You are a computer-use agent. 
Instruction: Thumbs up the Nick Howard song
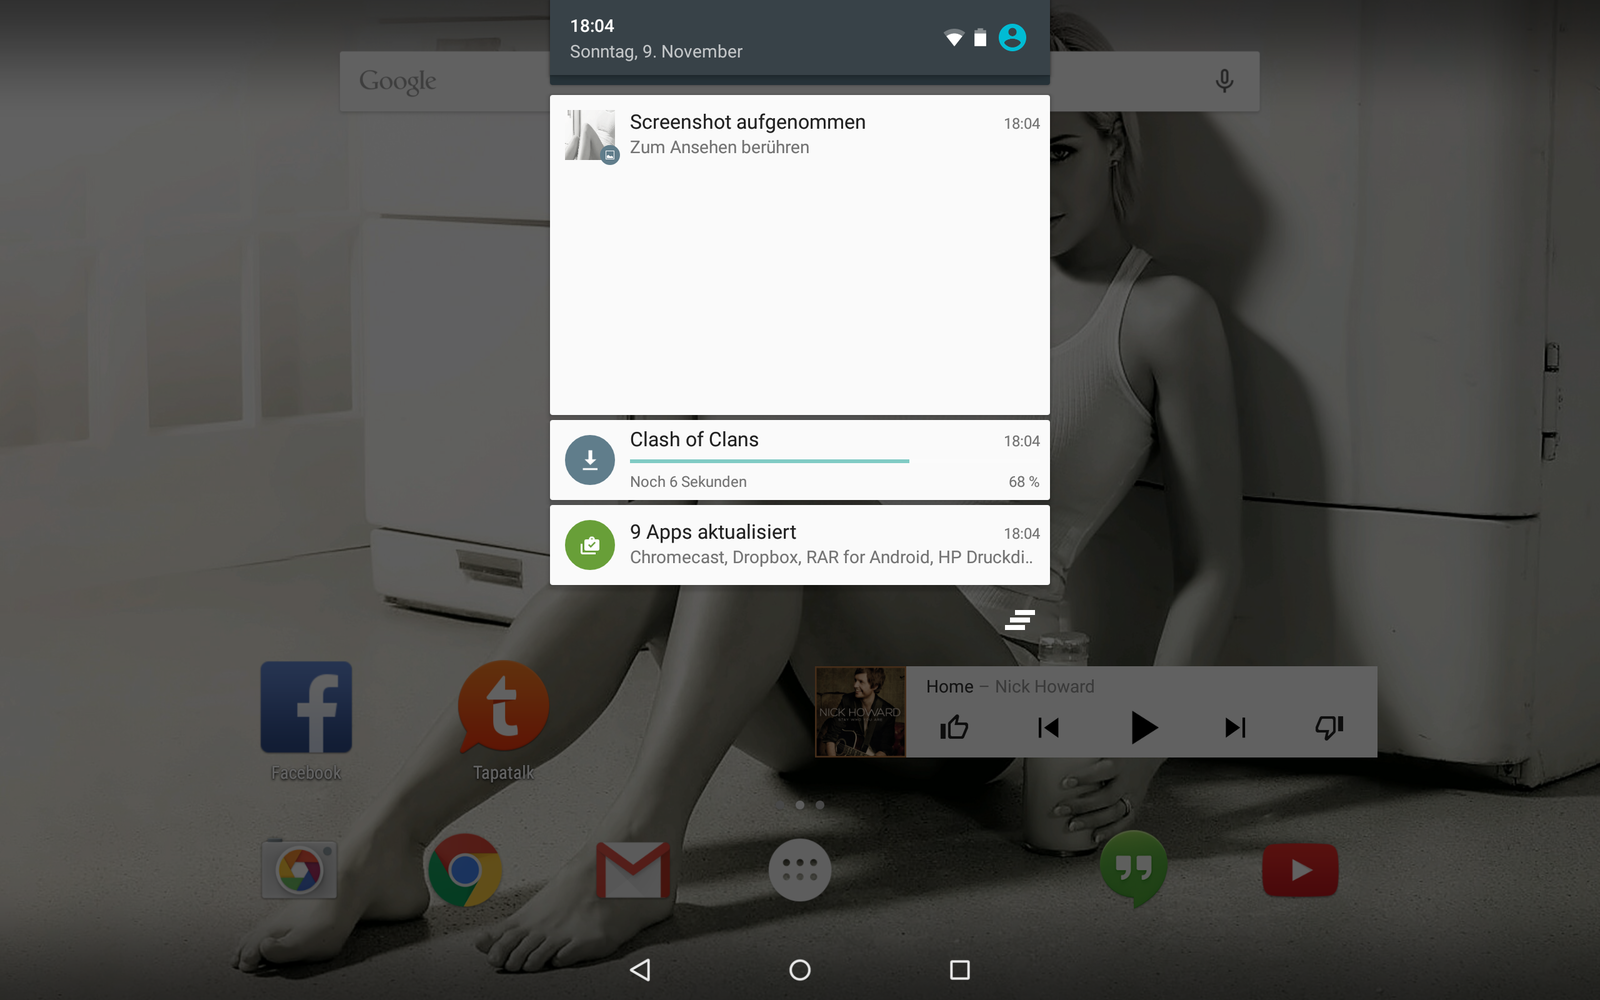(x=954, y=727)
